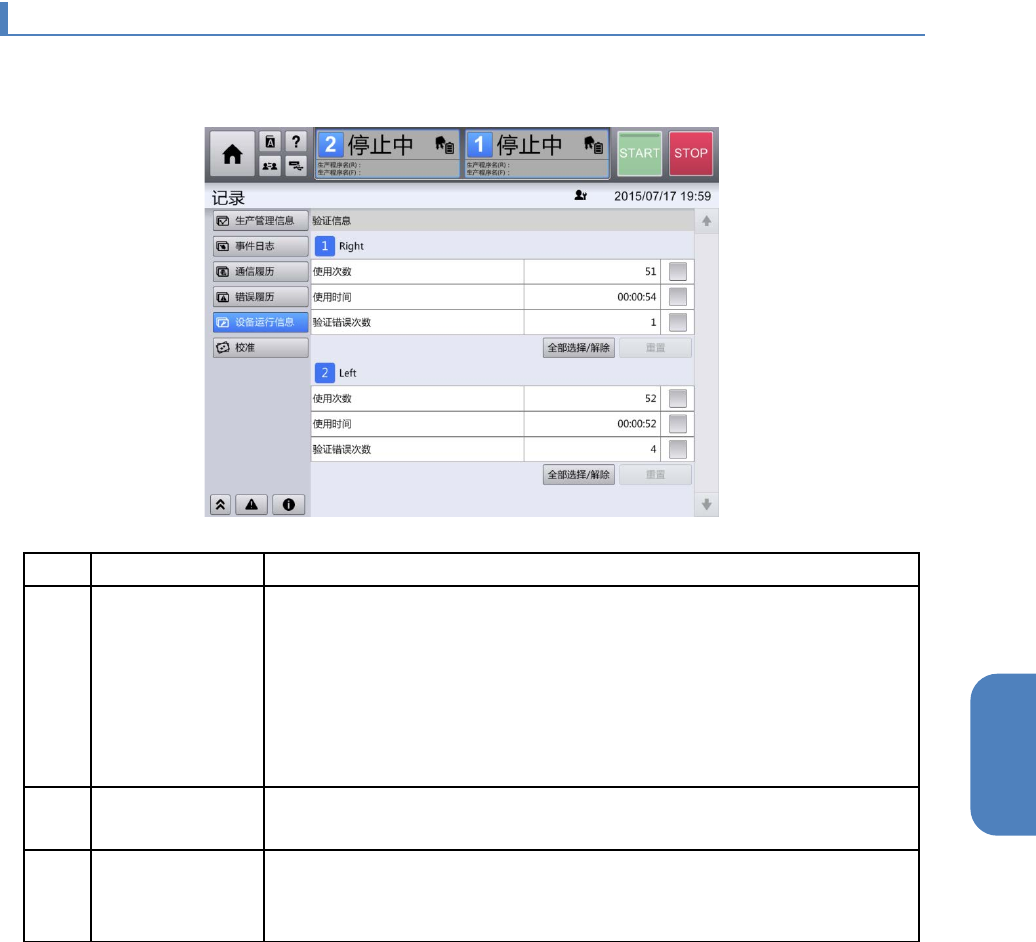Select unit 1 停止中 status panel
This screenshot has width=1036, height=942.
click(536, 153)
